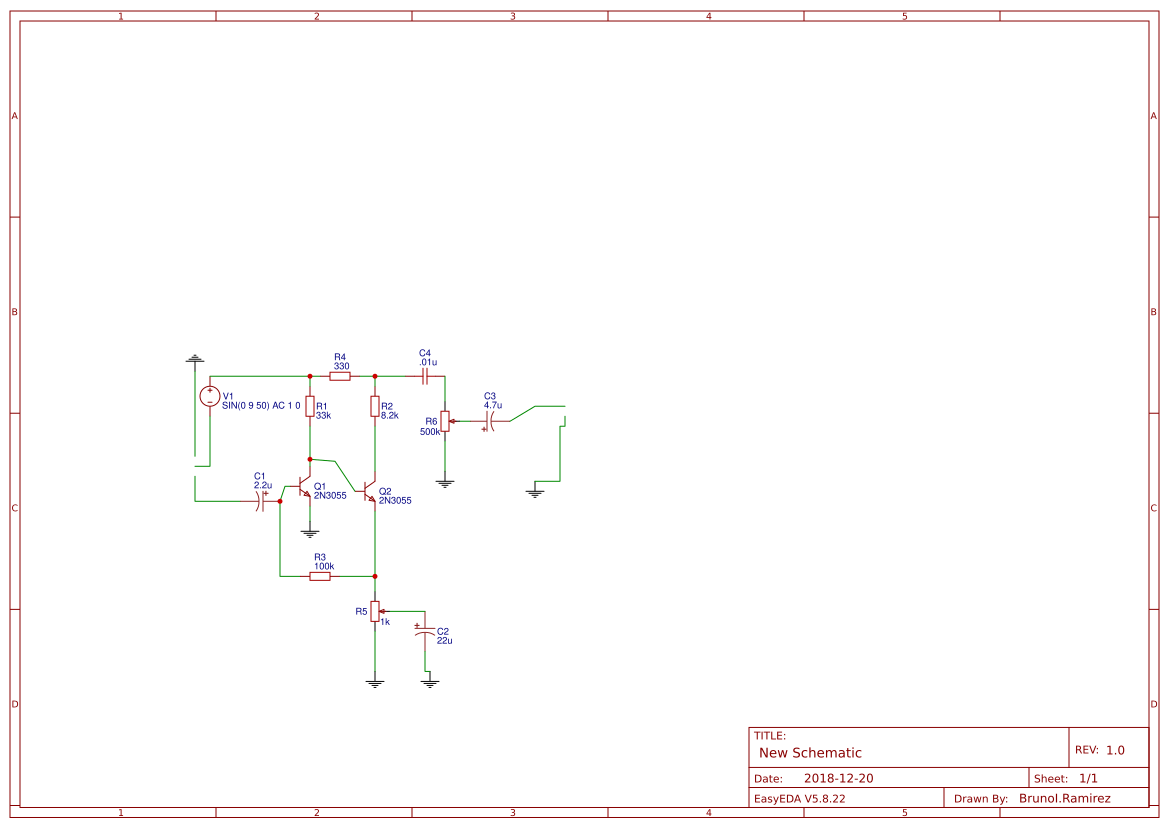Click the ground symbol below R6

[444, 483]
